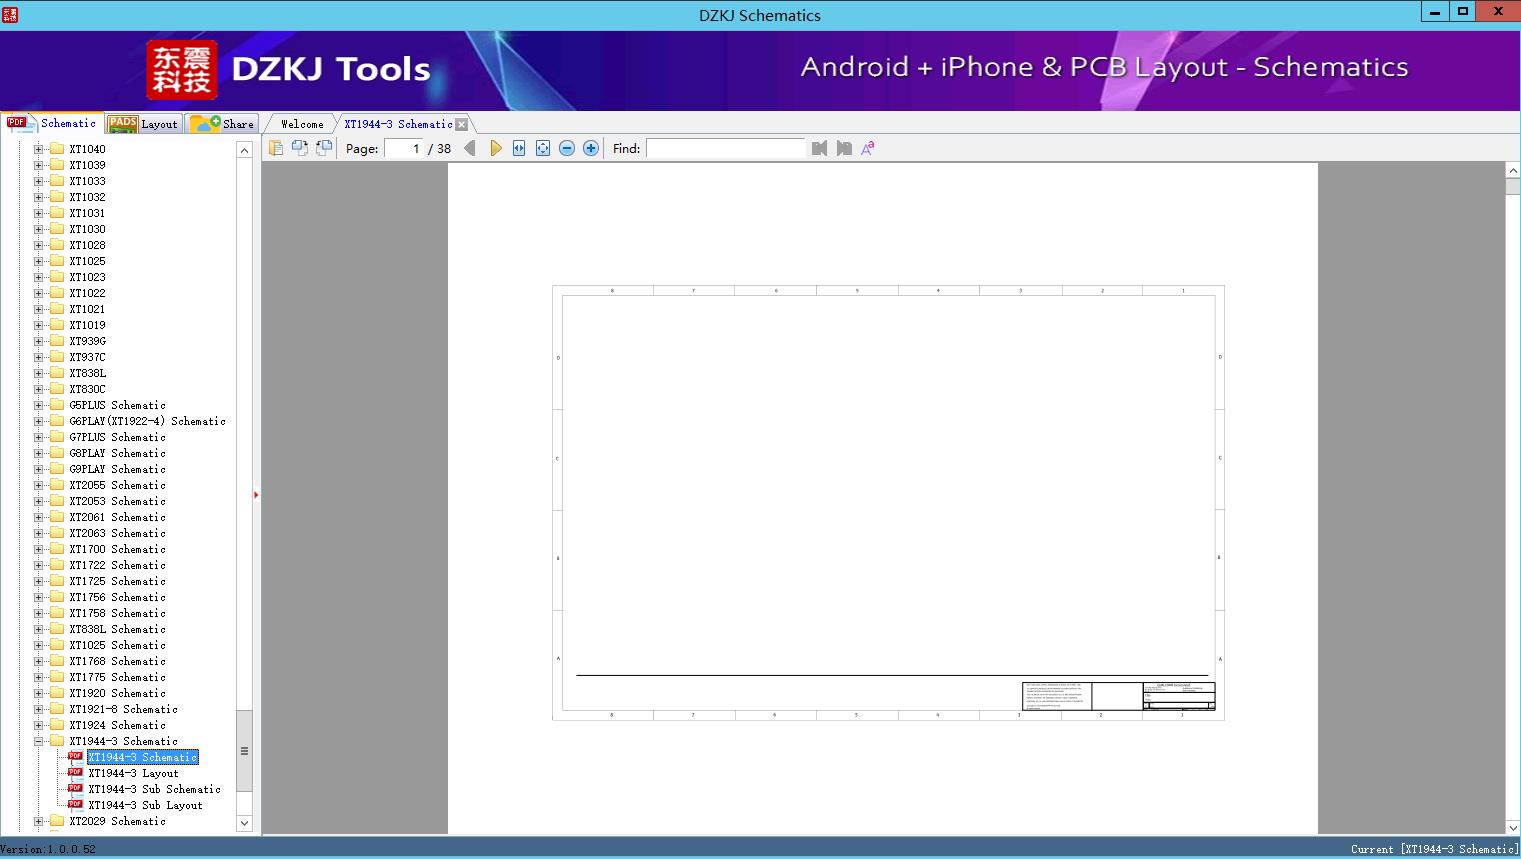Collapse the XT1944-3 Schematic folder
The width and height of the screenshot is (1521, 859).
coord(39,741)
